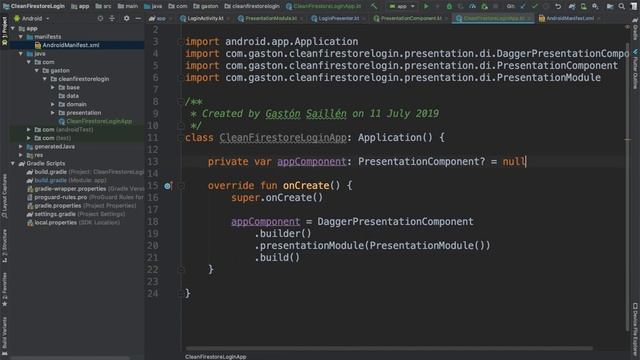
Task: Open the Layout Captures side tab
Action: tap(4, 196)
